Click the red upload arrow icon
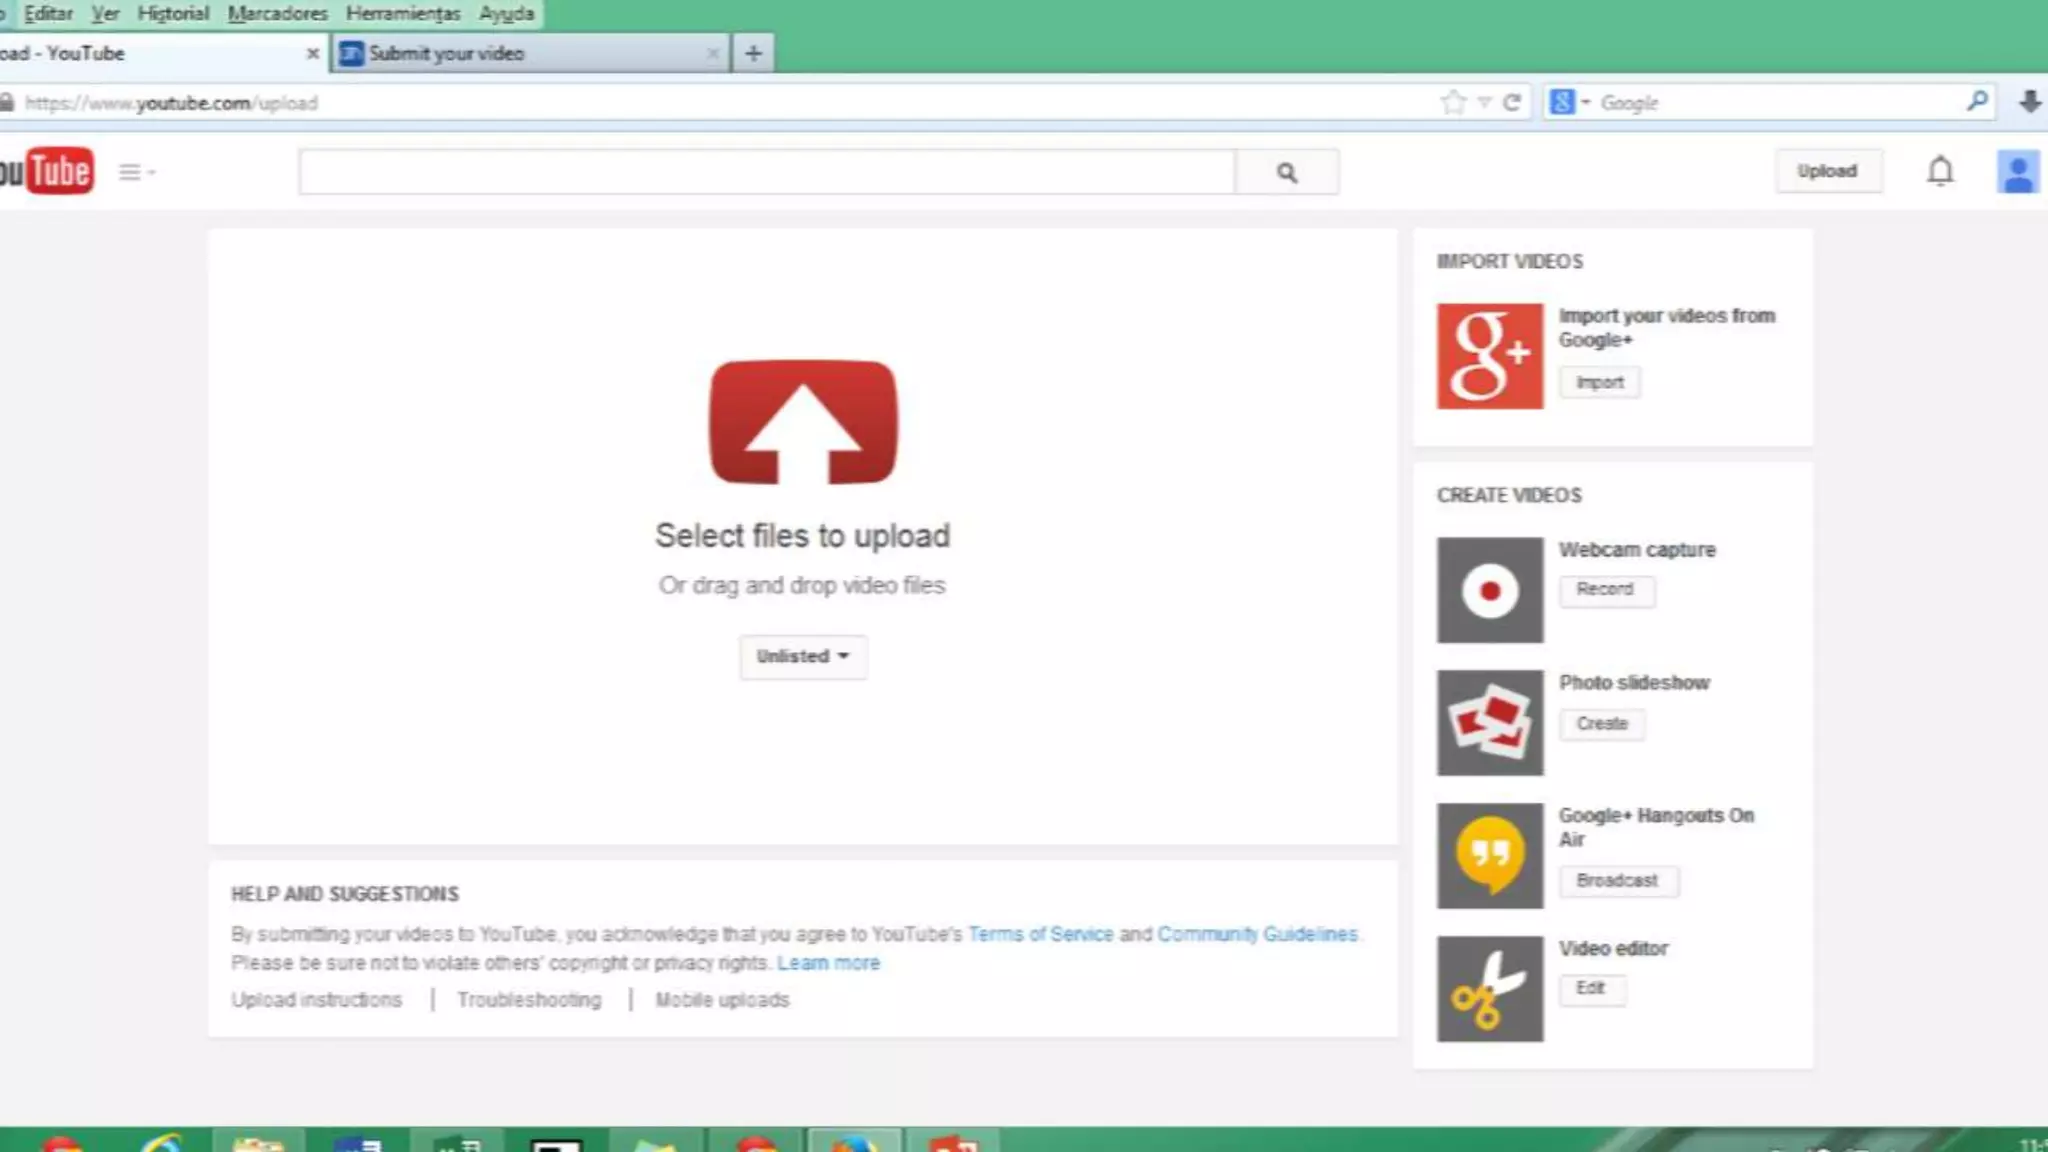Image resolution: width=2048 pixels, height=1152 pixels. (803, 422)
